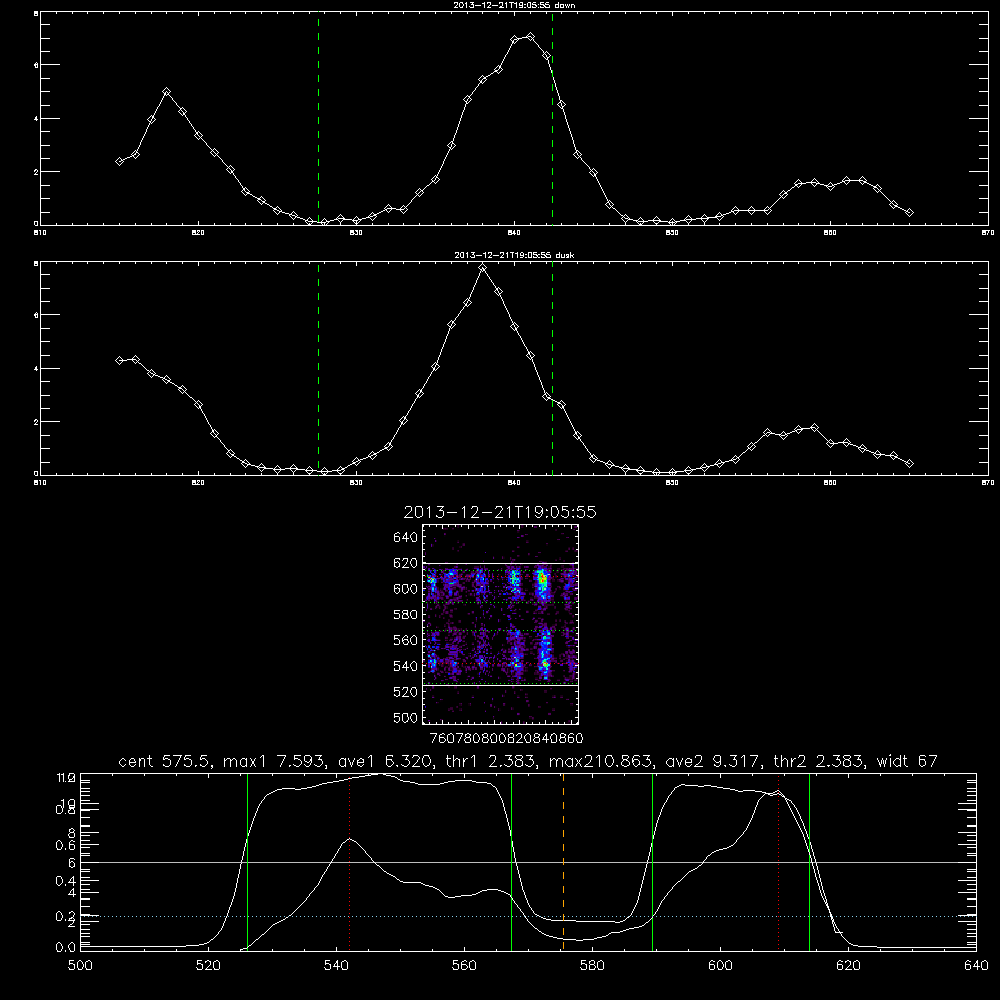
Task: Click the '560' x-axis label of the bottom plot
Action: click(464, 966)
